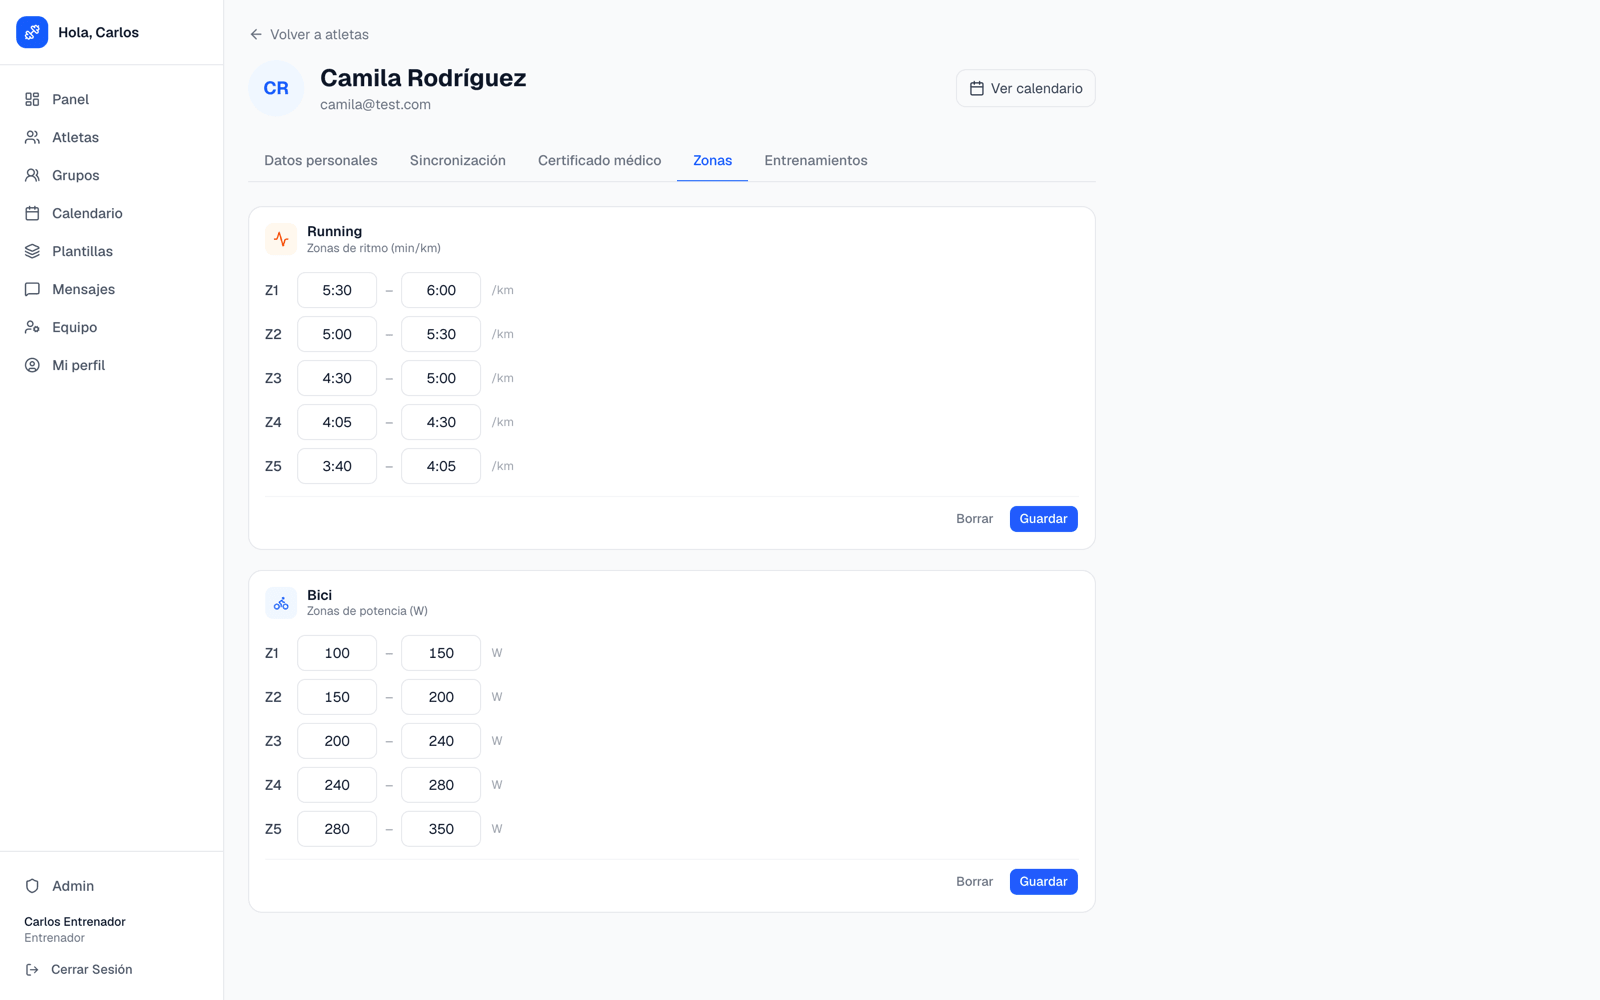
Task: Open the Datos personales tab
Action: coord(321,160)
